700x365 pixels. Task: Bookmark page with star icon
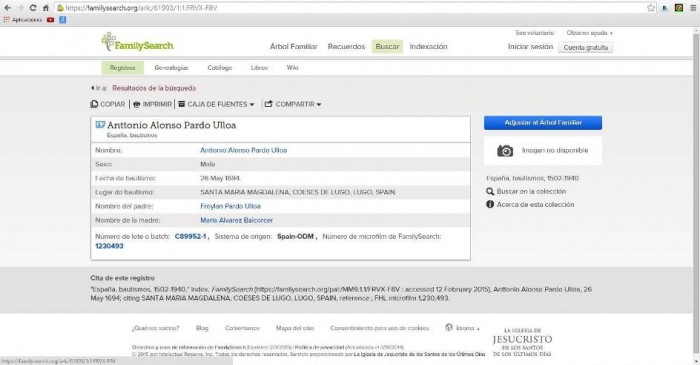point(651,8)
